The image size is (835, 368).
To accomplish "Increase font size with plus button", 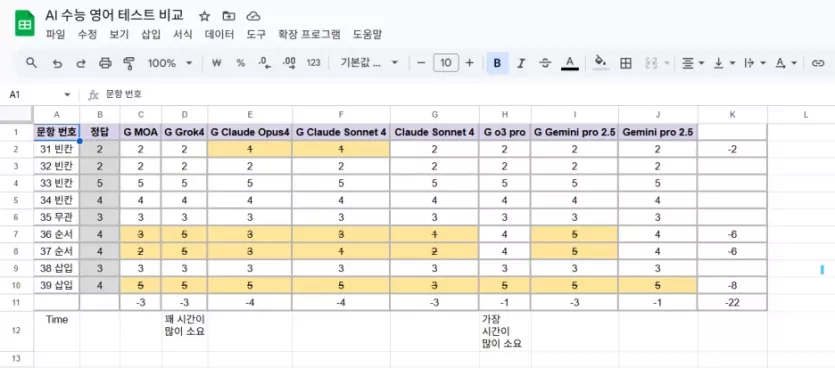I will tap(469, 63).
